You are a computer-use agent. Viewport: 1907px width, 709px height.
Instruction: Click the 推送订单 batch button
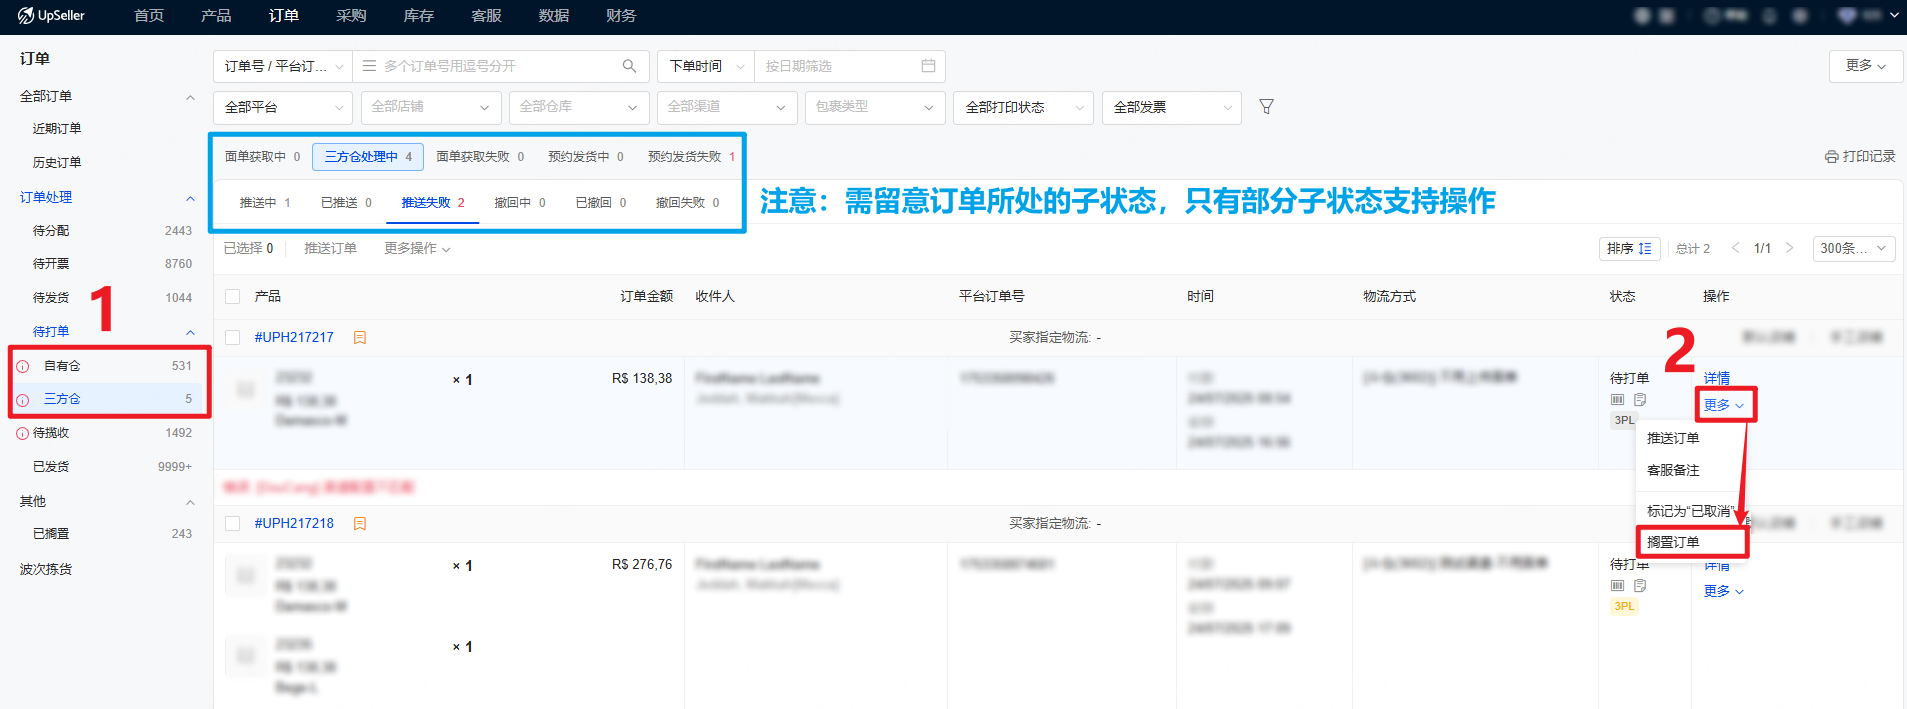[x=330, y=249]
